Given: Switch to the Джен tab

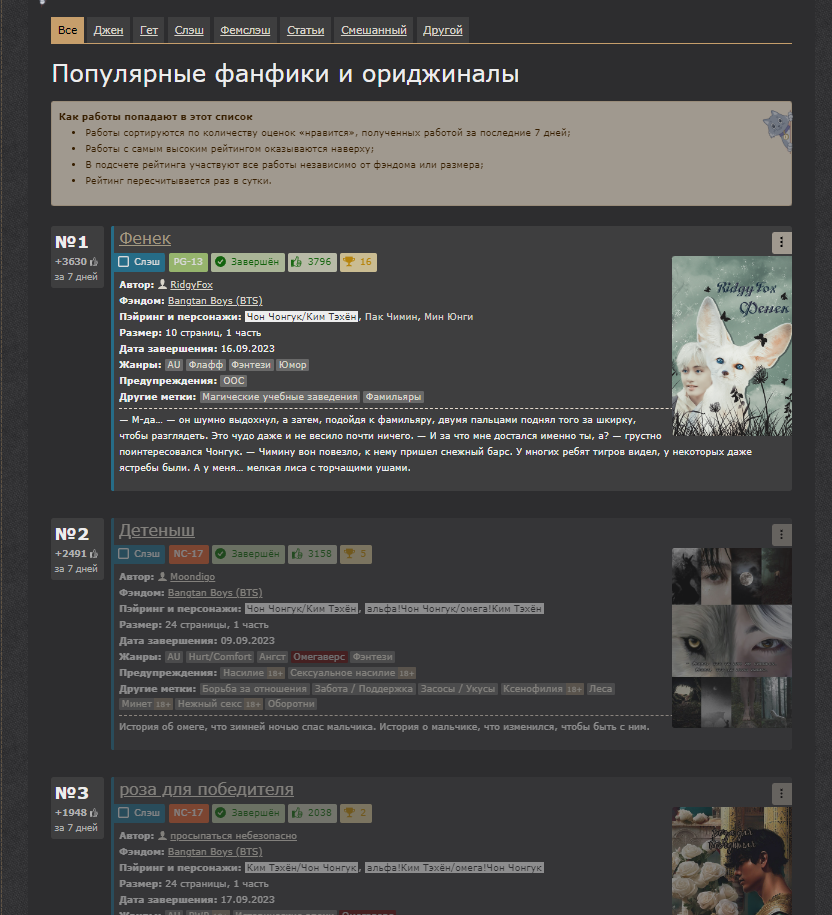Looking at the screenshot, I should coord(109,30).
